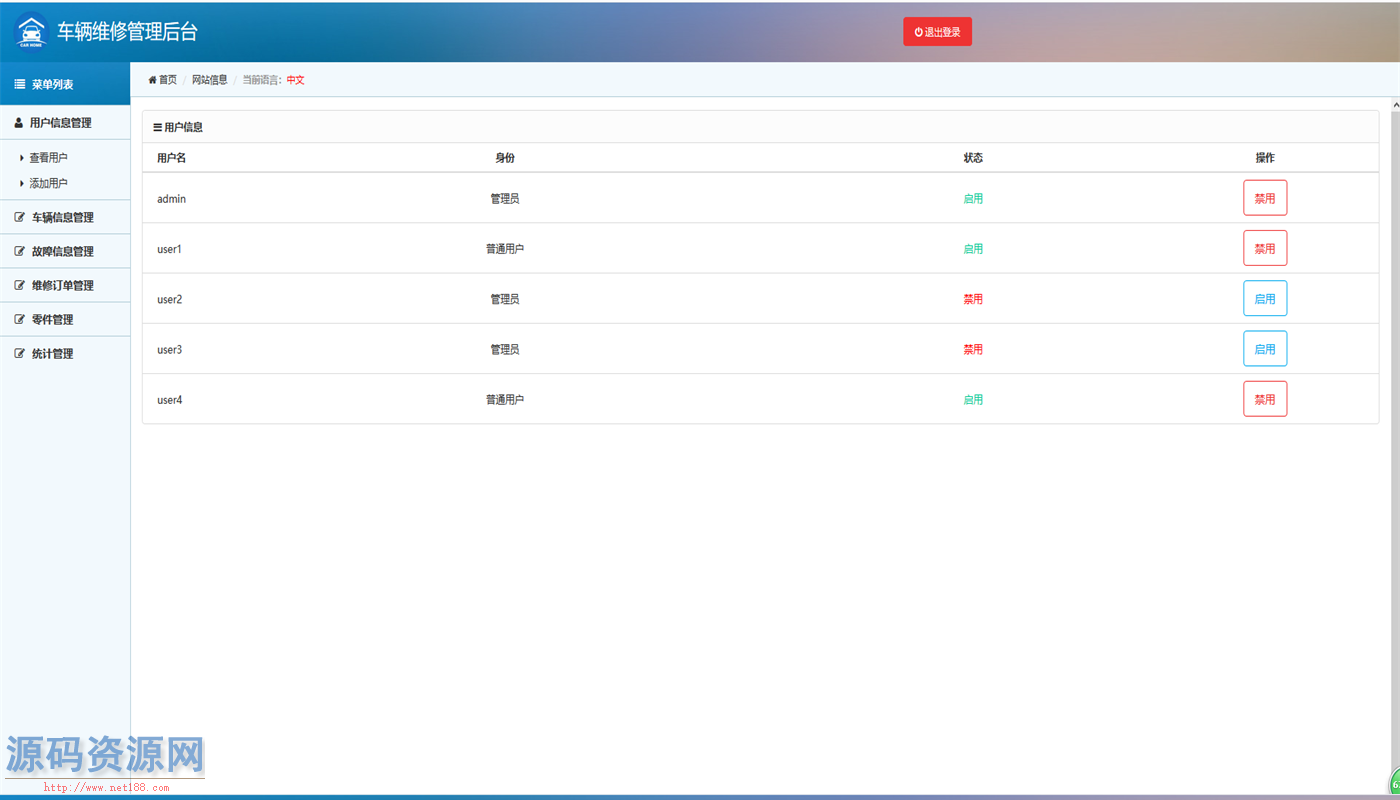Click the 当前语言 label
1400x800 pixels.
[263, 80]
